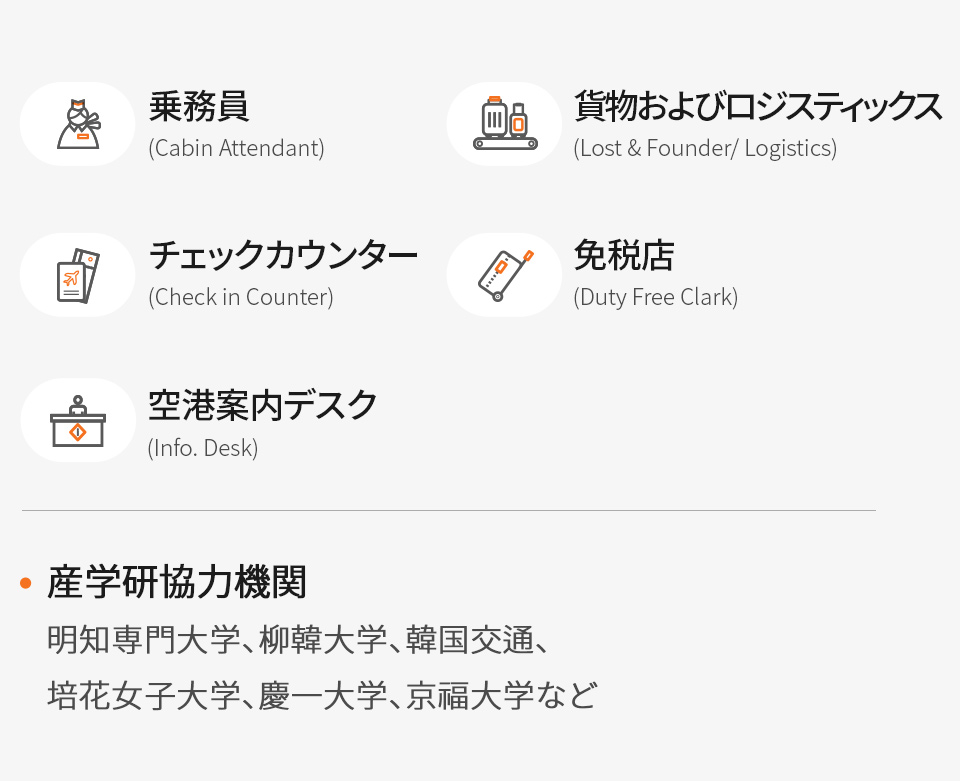Select the 免税店 heading
Screen dimensions: 960x781
tap(624, 256)
